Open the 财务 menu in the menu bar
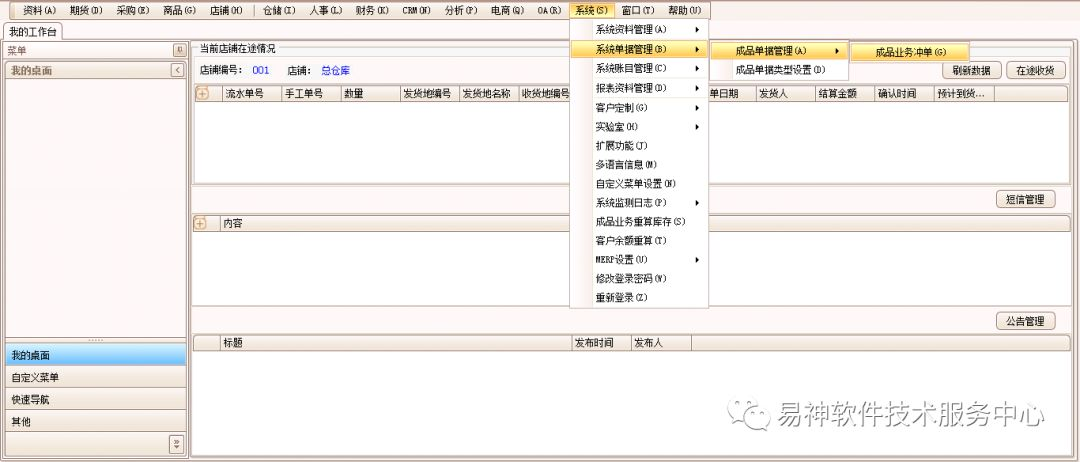 pyautogui.click(x=371, y=10)
